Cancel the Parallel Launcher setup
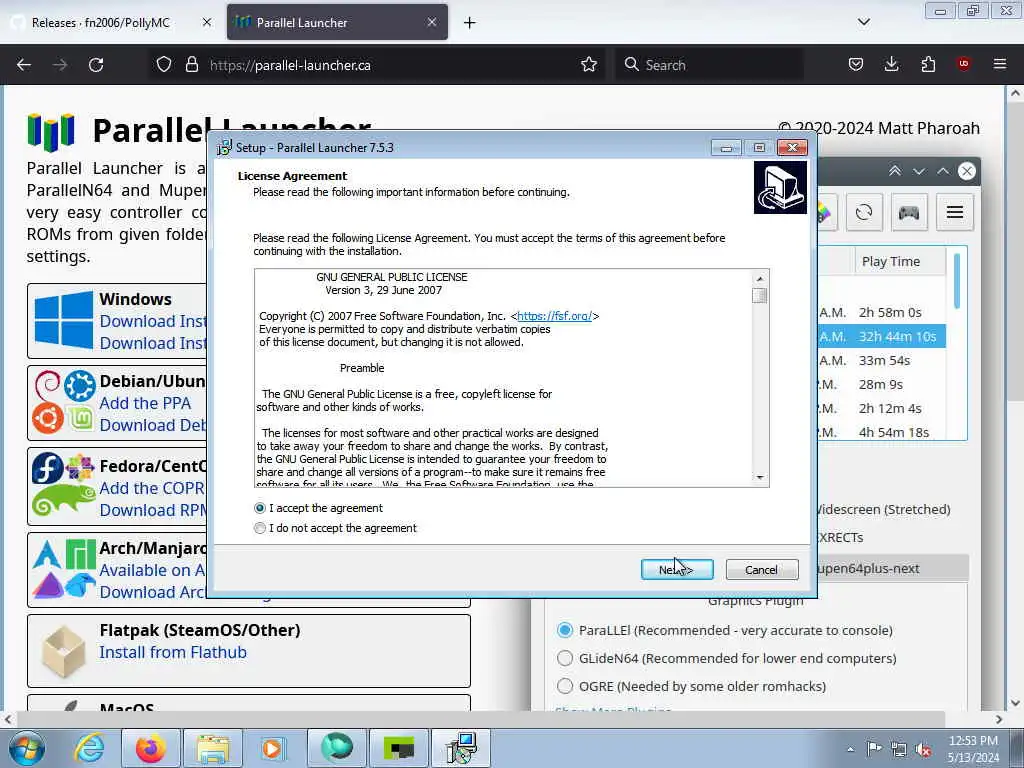 pos(761,569)
